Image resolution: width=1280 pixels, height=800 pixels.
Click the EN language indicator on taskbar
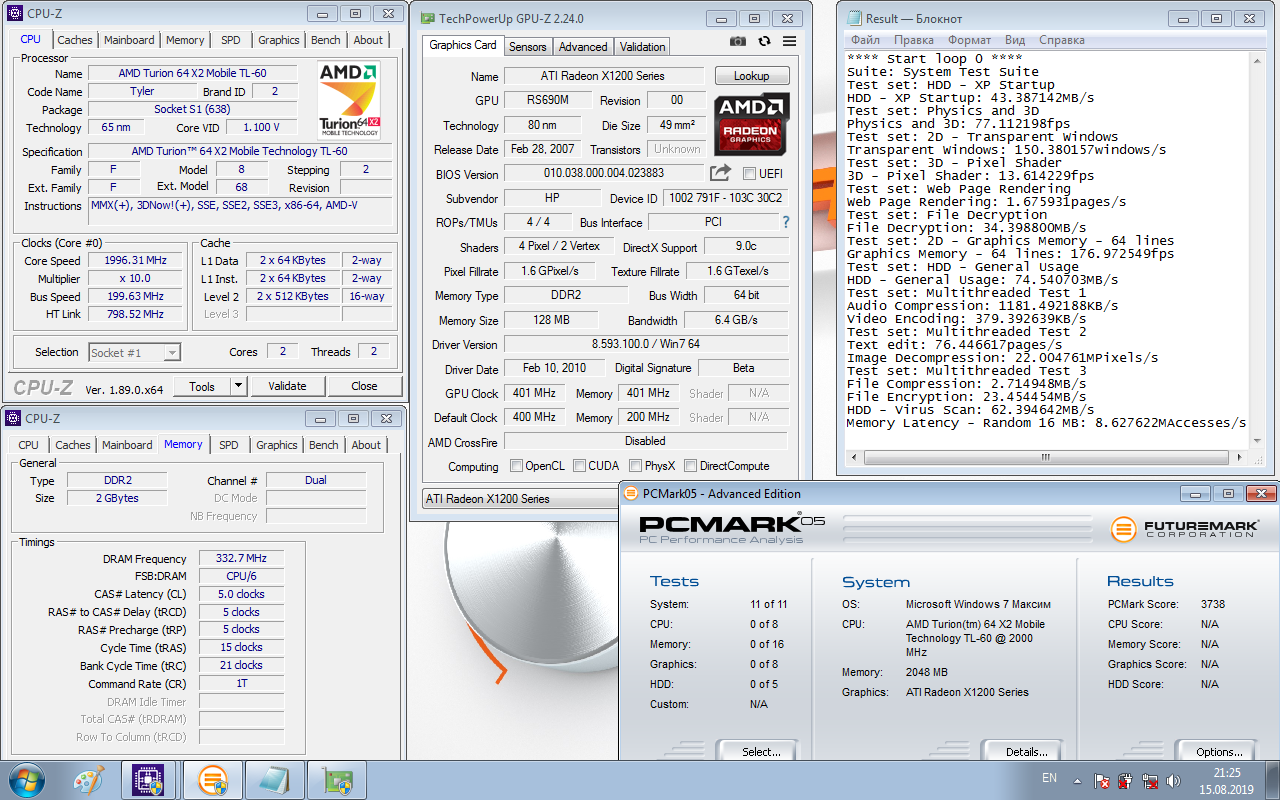point(1049,778)
